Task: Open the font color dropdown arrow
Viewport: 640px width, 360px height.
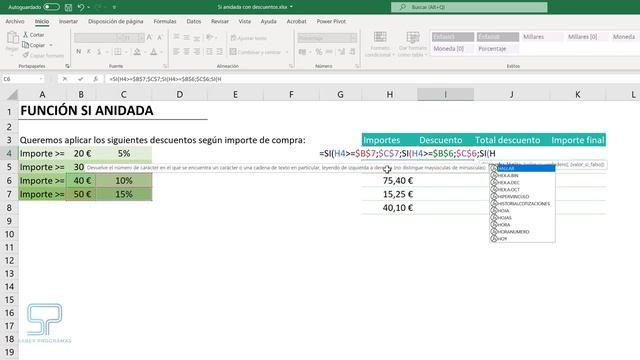Action: point(162,52)
